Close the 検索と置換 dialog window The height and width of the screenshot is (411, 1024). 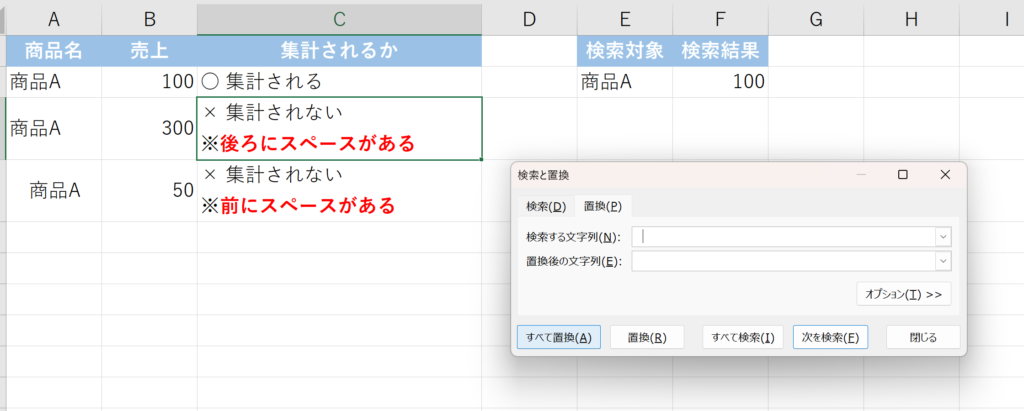[x=945, y=175]
